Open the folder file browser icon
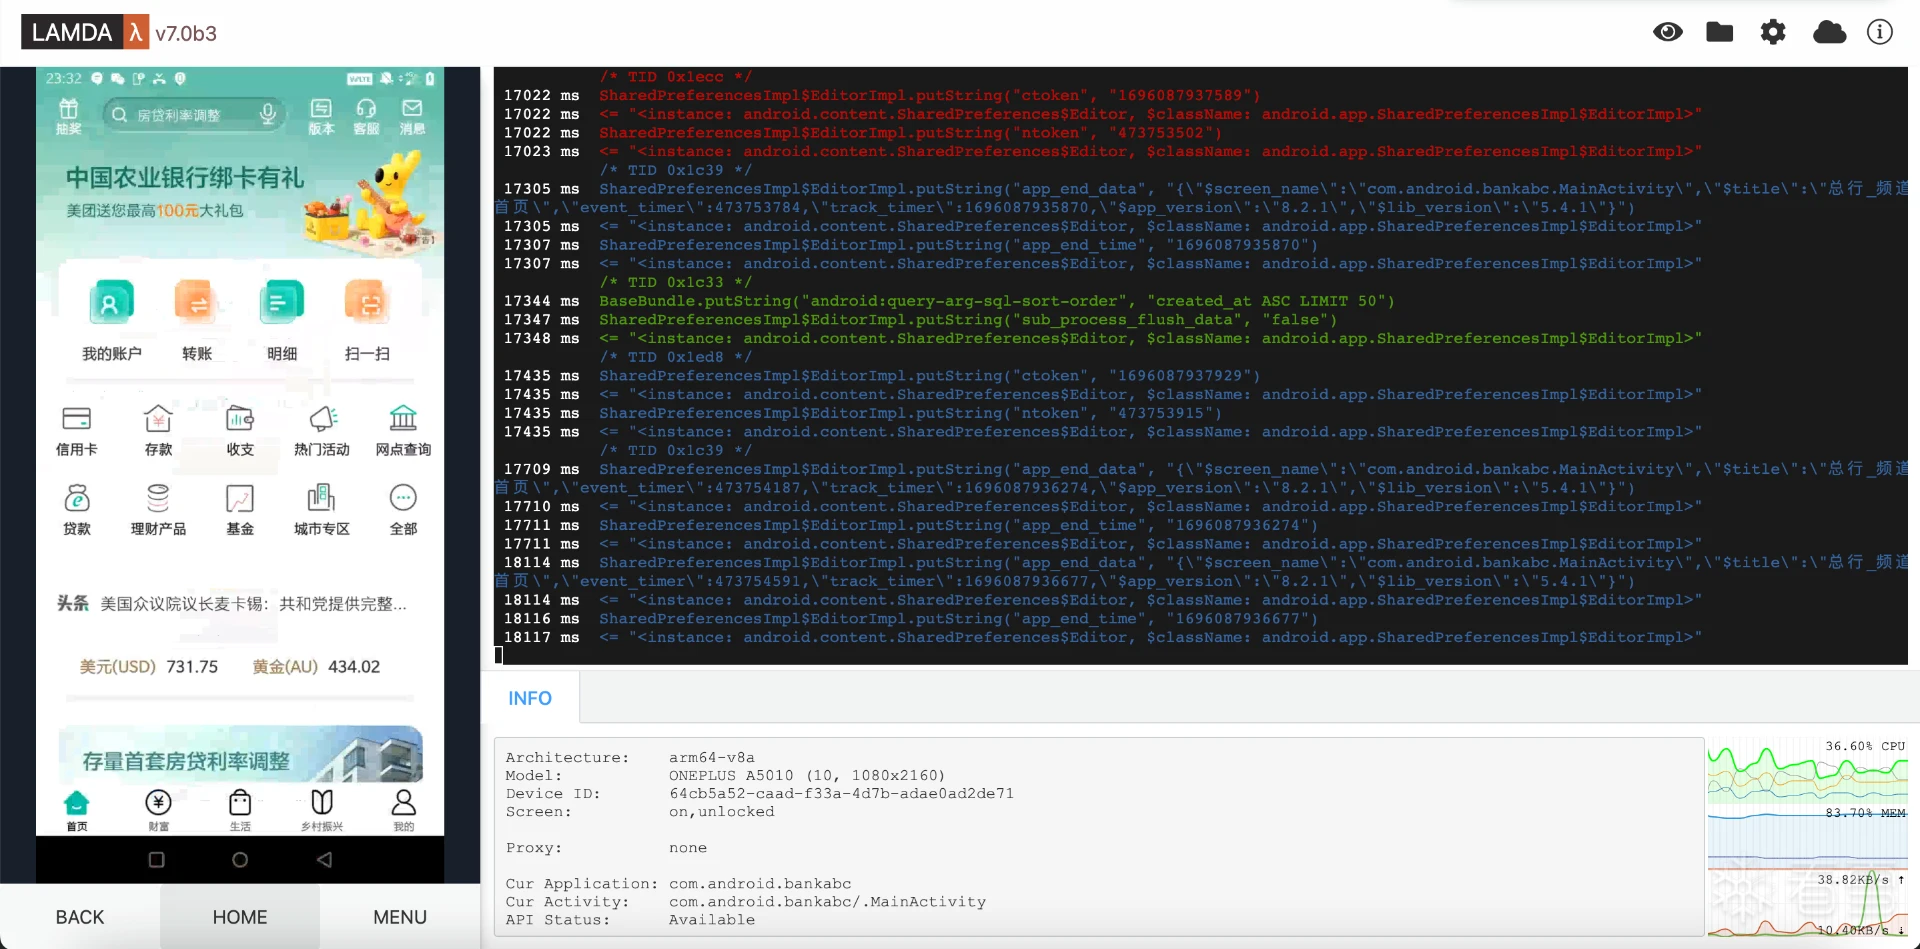1920x949 pixels. (x=1719, y=32)
